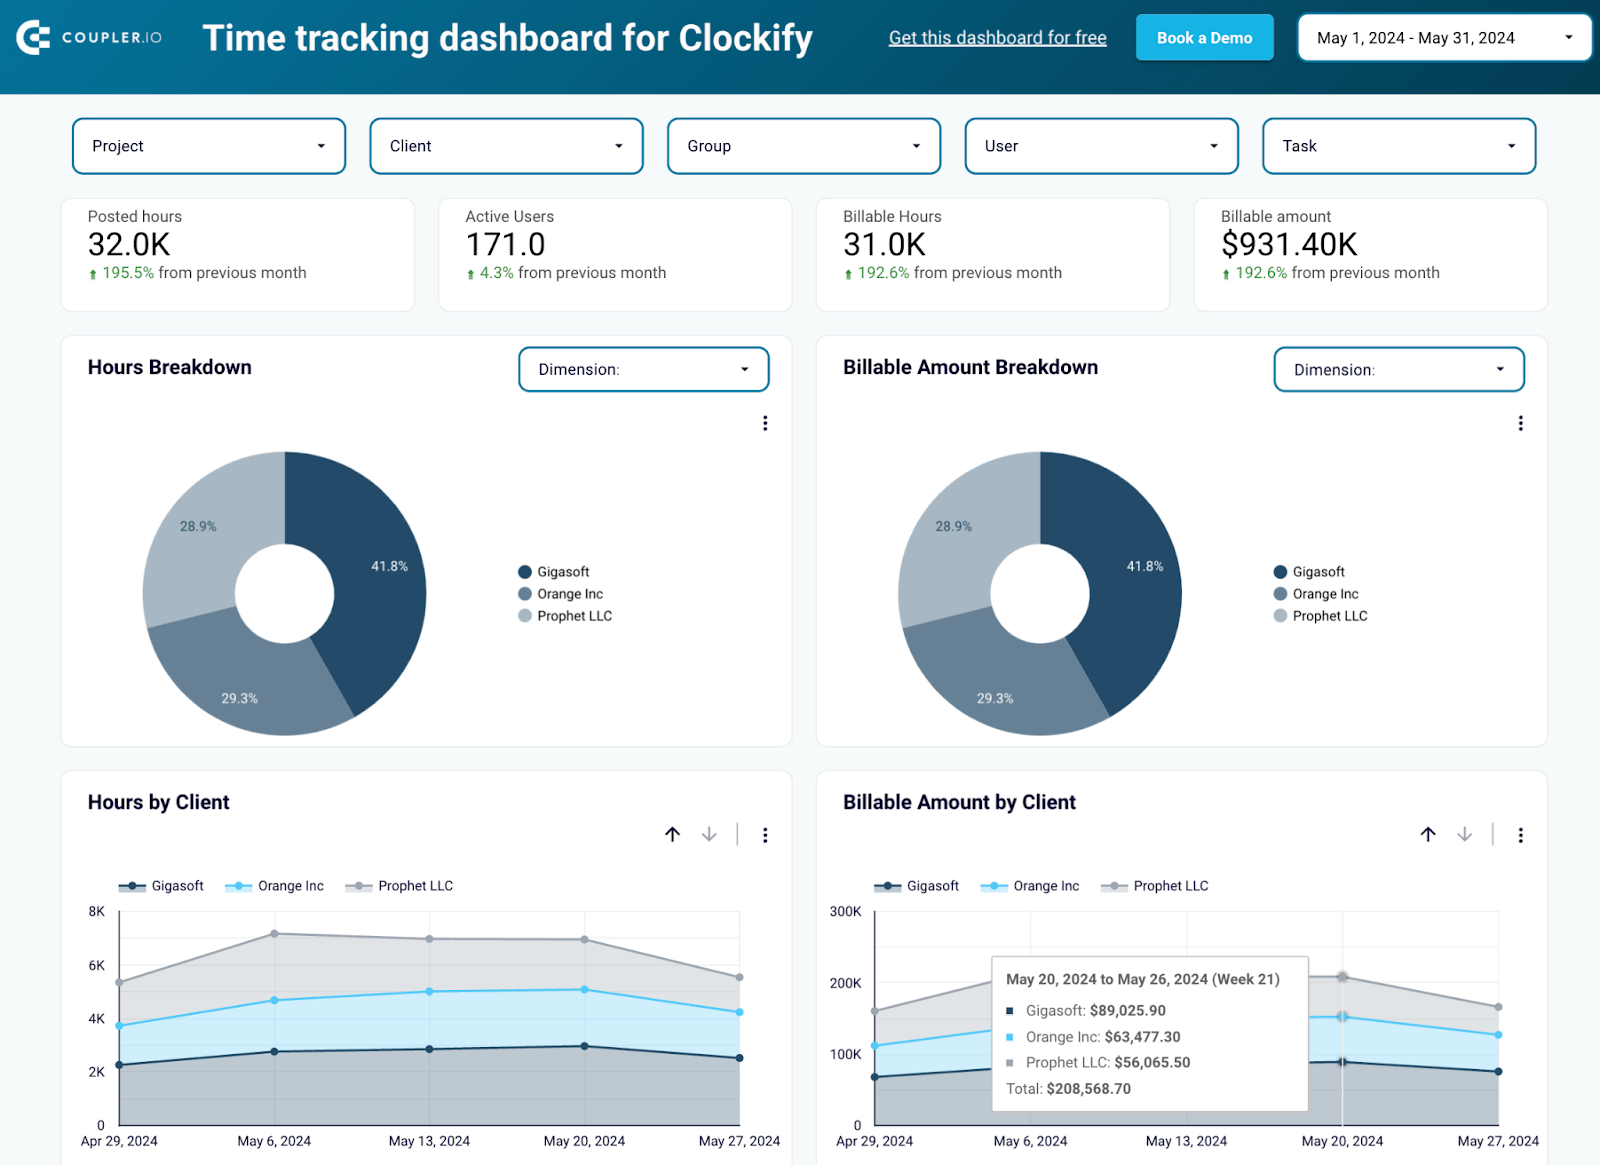Click Gigasoft legend marker in Hours by Client
Viewport: 1600px width, 1165px height.
tap(132, 886)
